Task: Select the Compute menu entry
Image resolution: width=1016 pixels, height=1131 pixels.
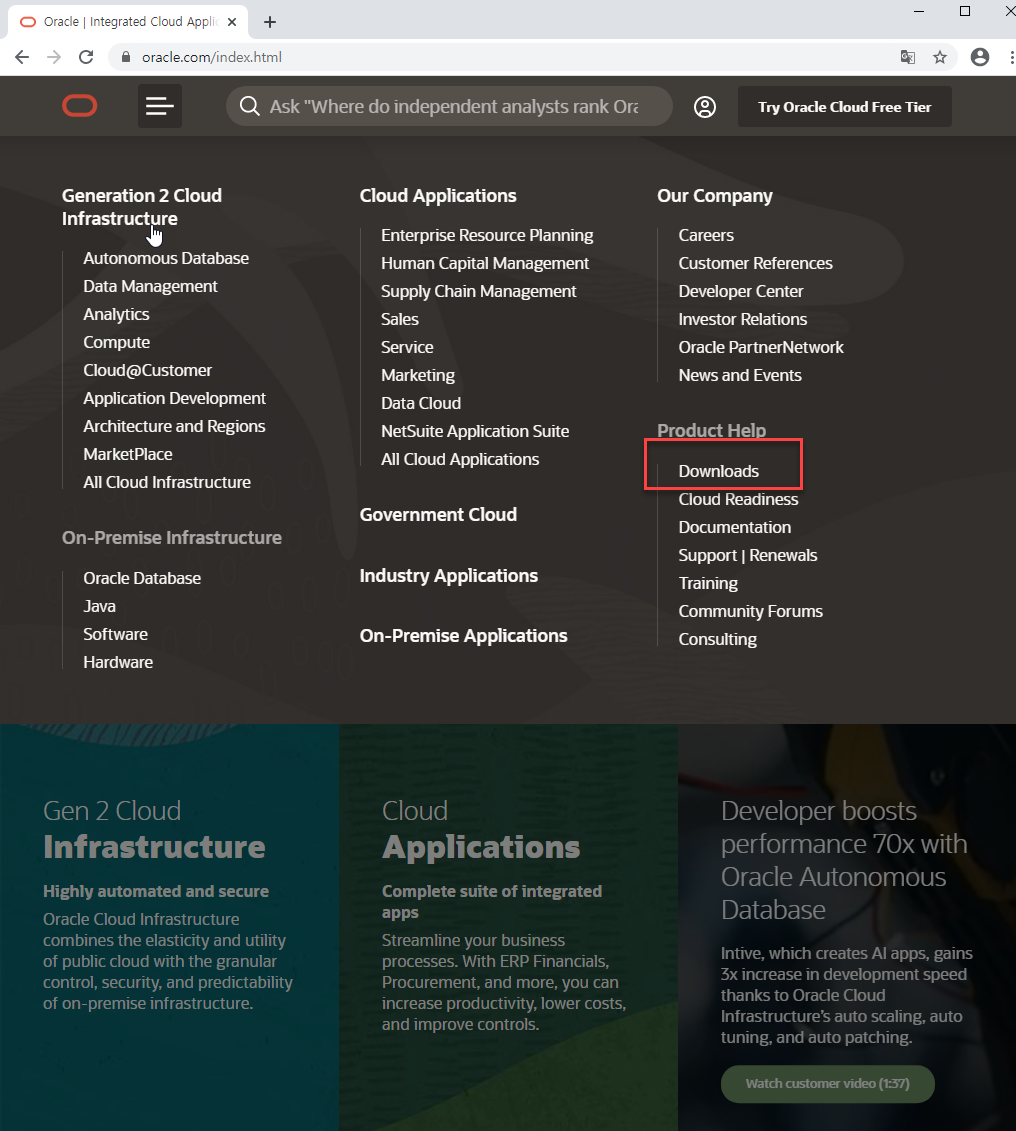Action: click(116, 343)
